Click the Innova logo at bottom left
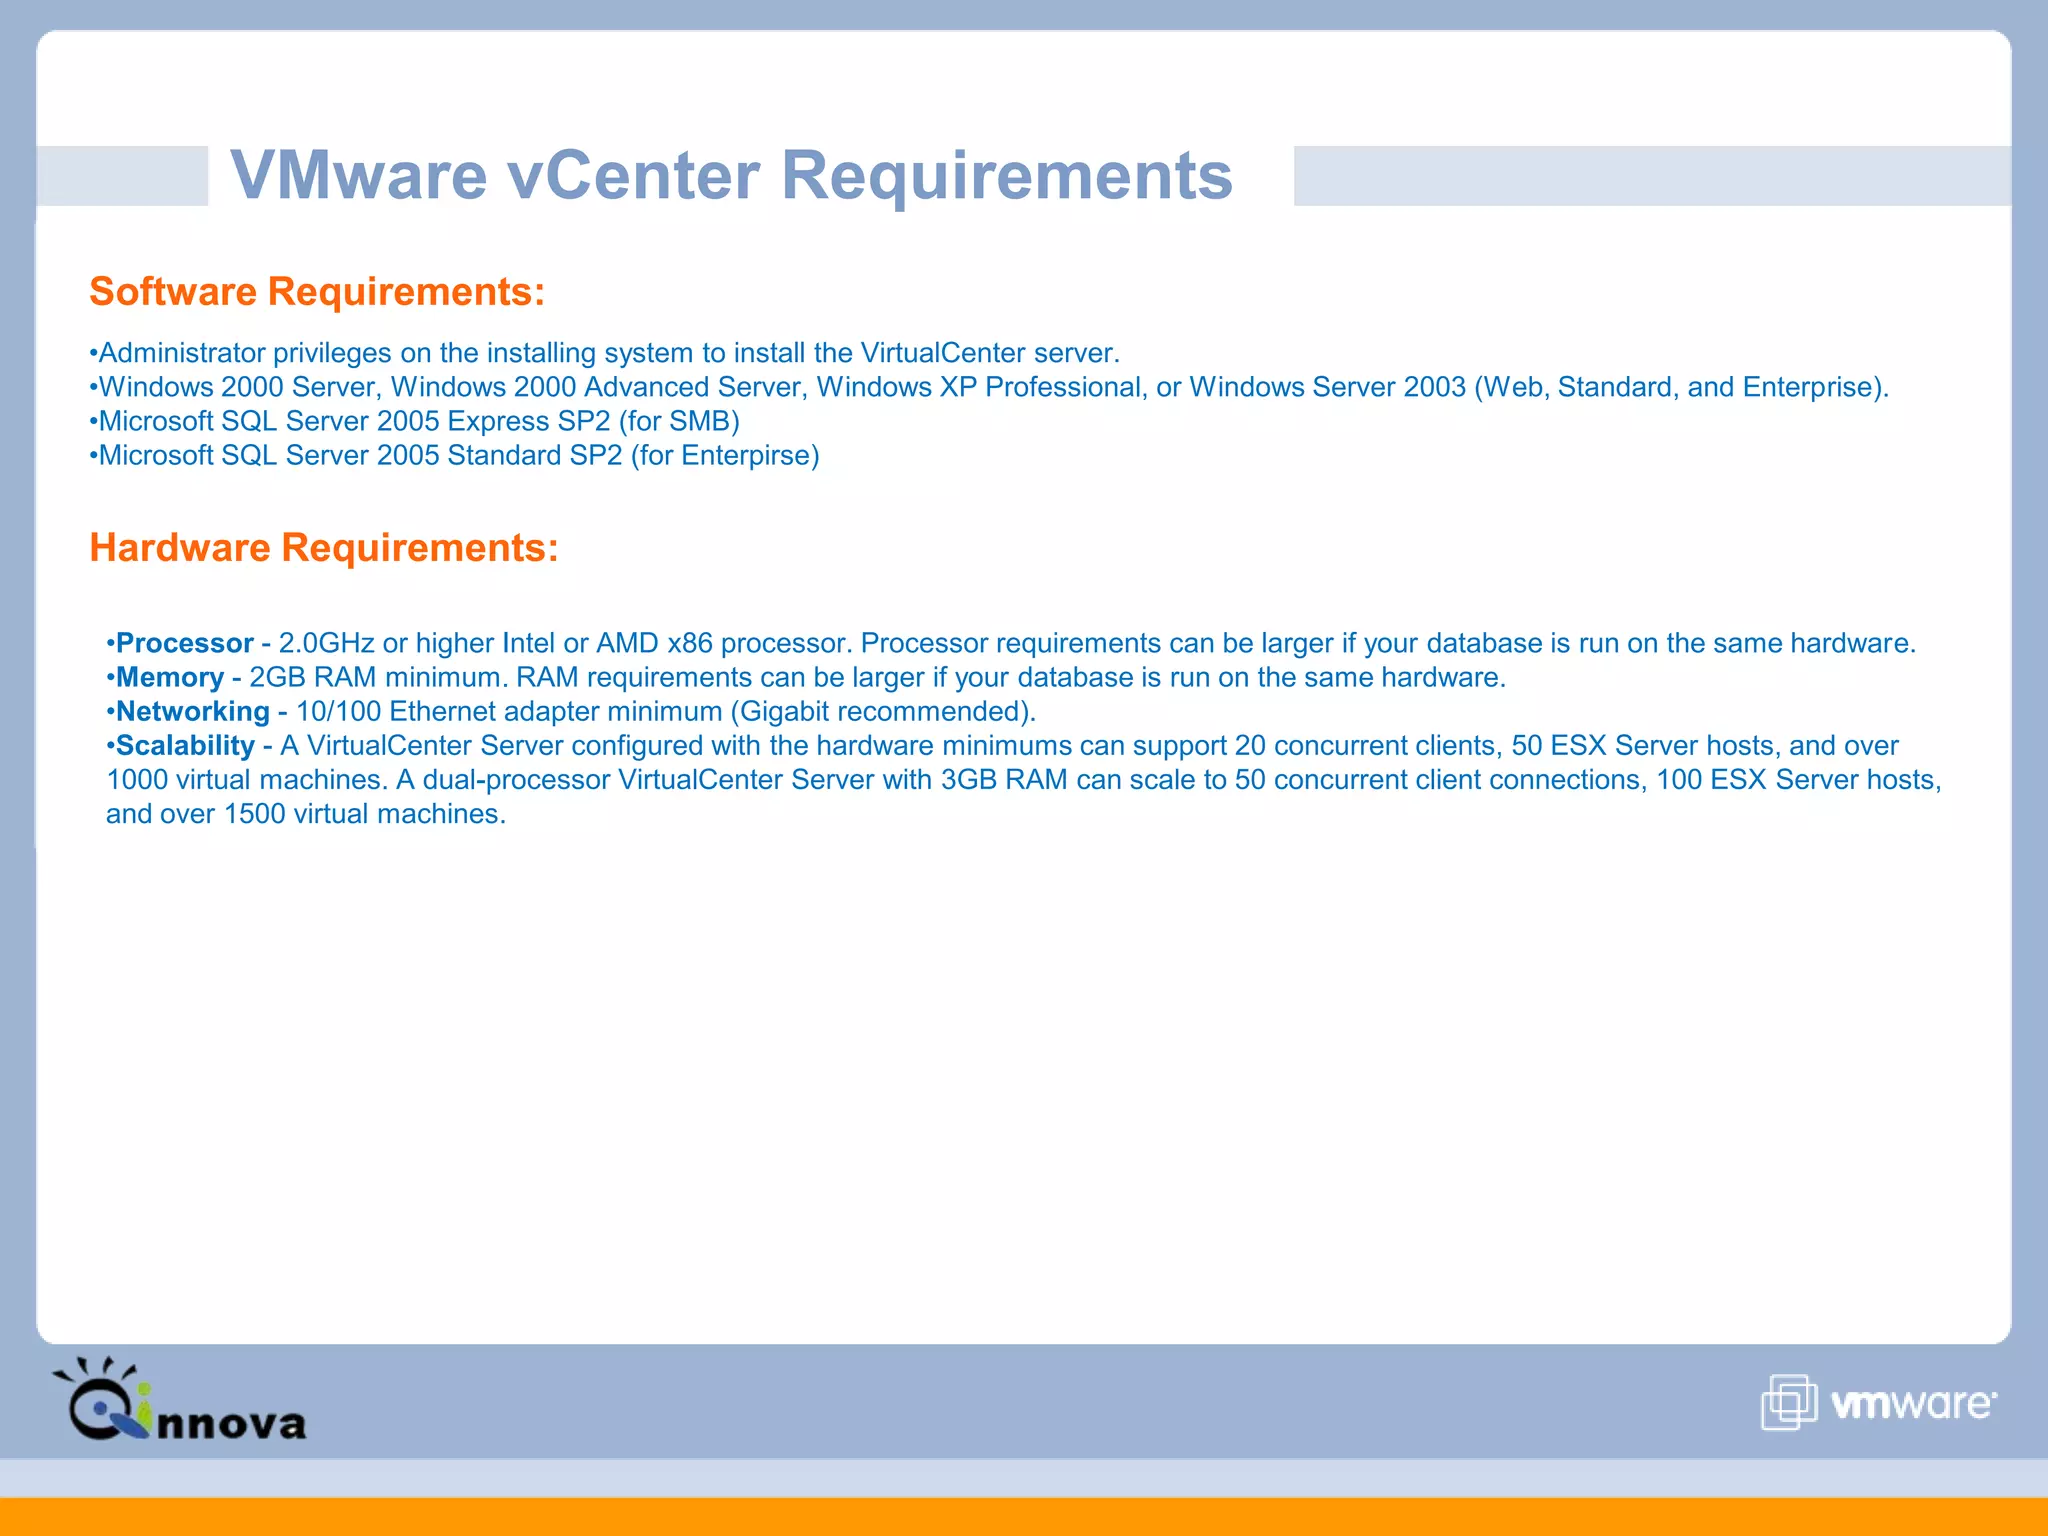The image size is (2048, 1536). tap(179, 1400)
